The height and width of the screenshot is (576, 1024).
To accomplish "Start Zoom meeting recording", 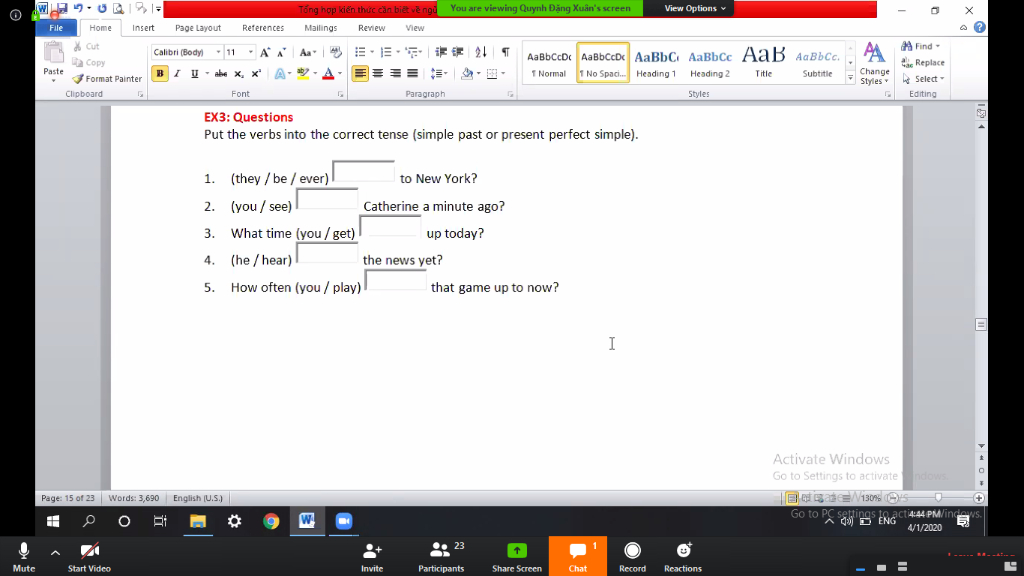I will tap(632, 556).
